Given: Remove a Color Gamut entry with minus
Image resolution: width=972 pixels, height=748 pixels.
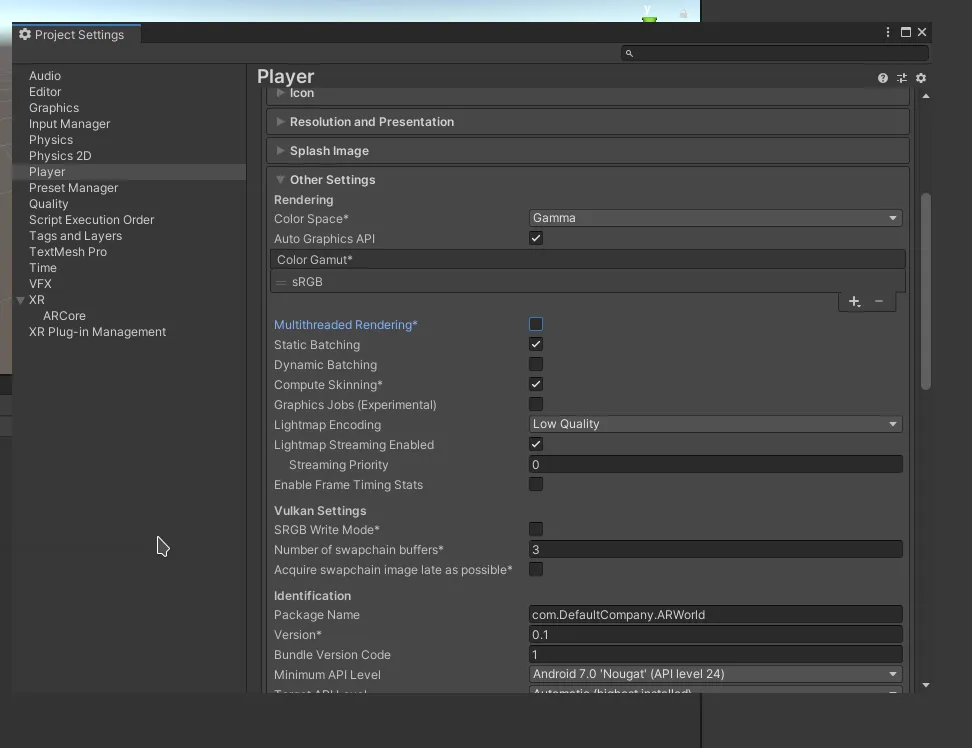Looking at the screenshot, I should (x=878, y=301).
